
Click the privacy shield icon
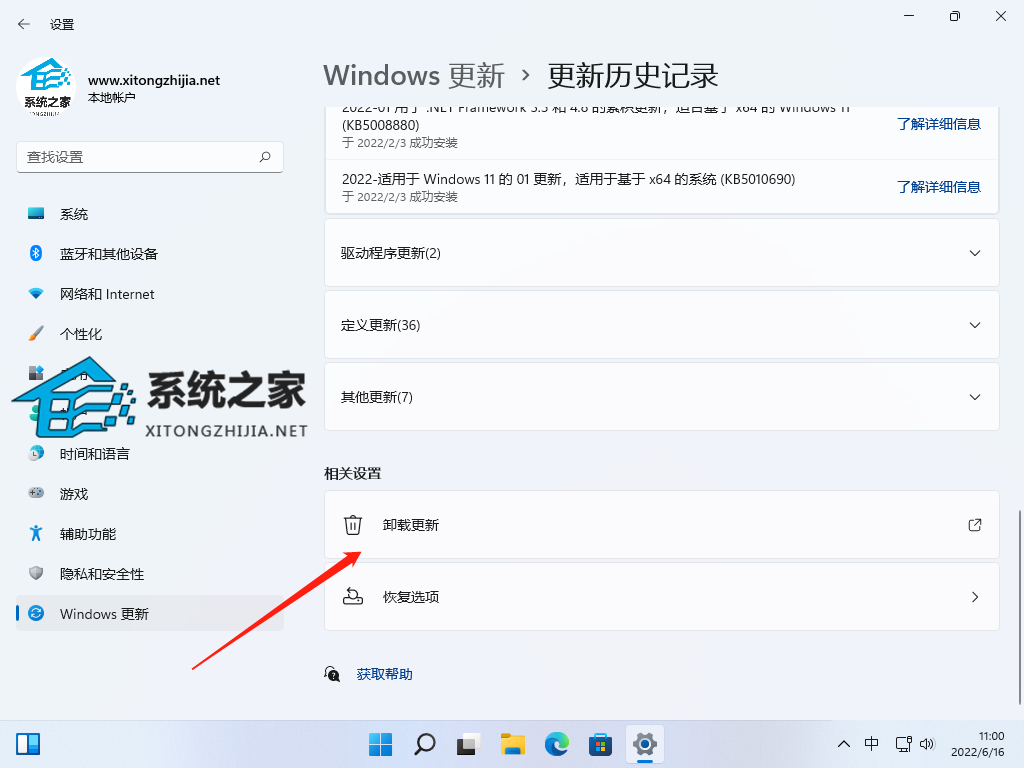click(36, 573)
